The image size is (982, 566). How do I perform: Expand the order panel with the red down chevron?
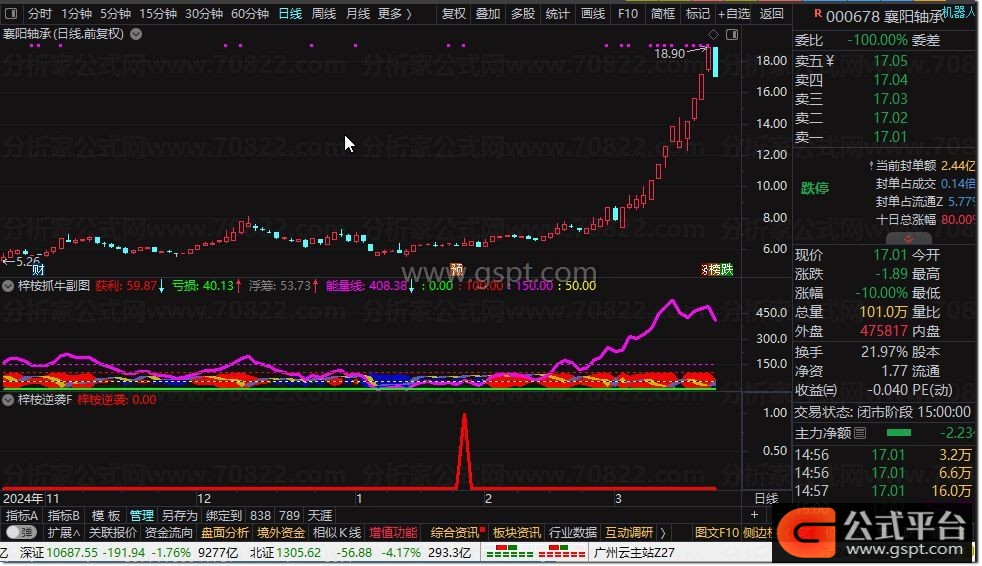click(908, 239)
